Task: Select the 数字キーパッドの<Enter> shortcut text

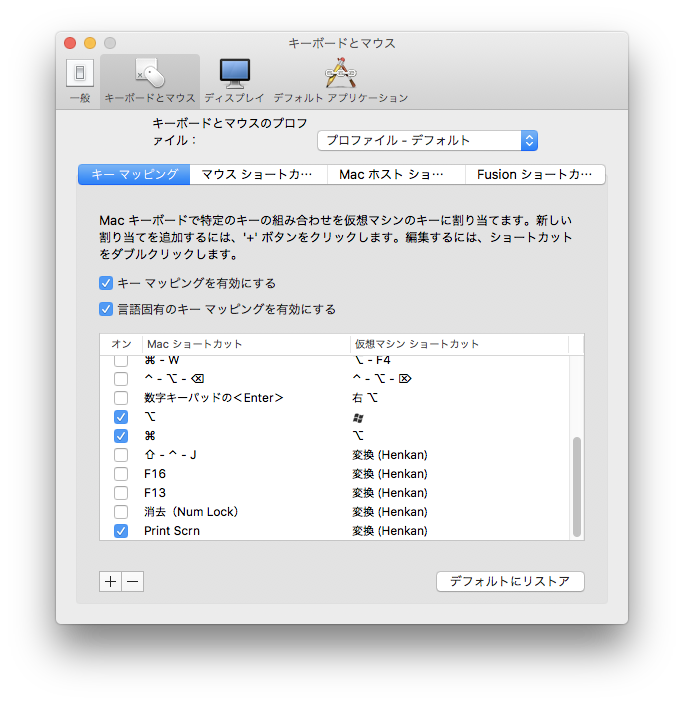Action: point(214,397)
